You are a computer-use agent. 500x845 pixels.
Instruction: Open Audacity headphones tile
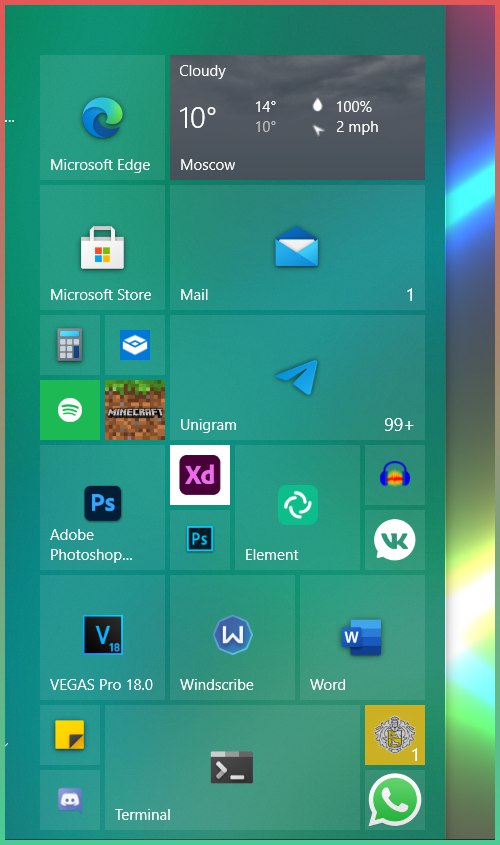395,475
